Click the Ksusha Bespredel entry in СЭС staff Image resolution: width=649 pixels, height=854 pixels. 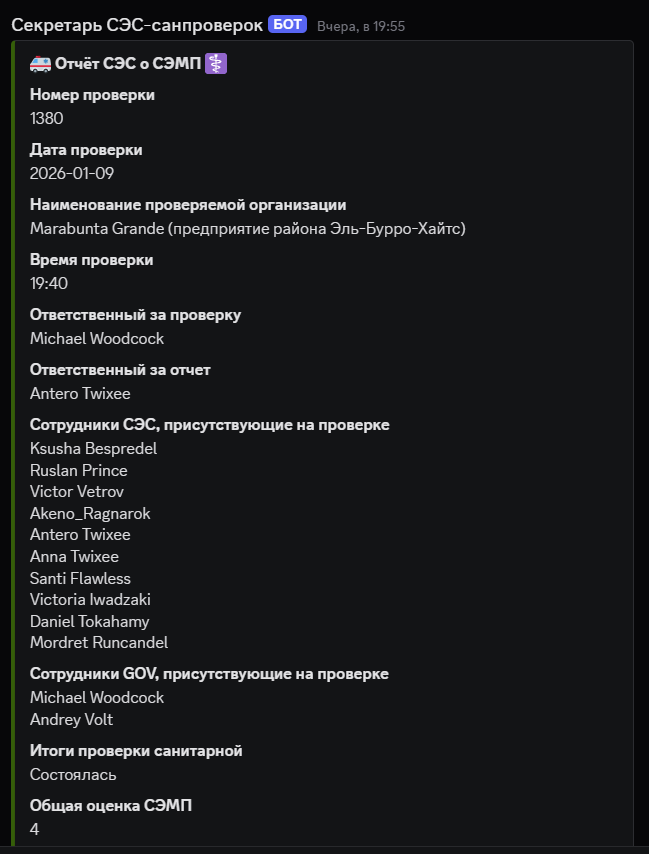[x=93, y=448]
